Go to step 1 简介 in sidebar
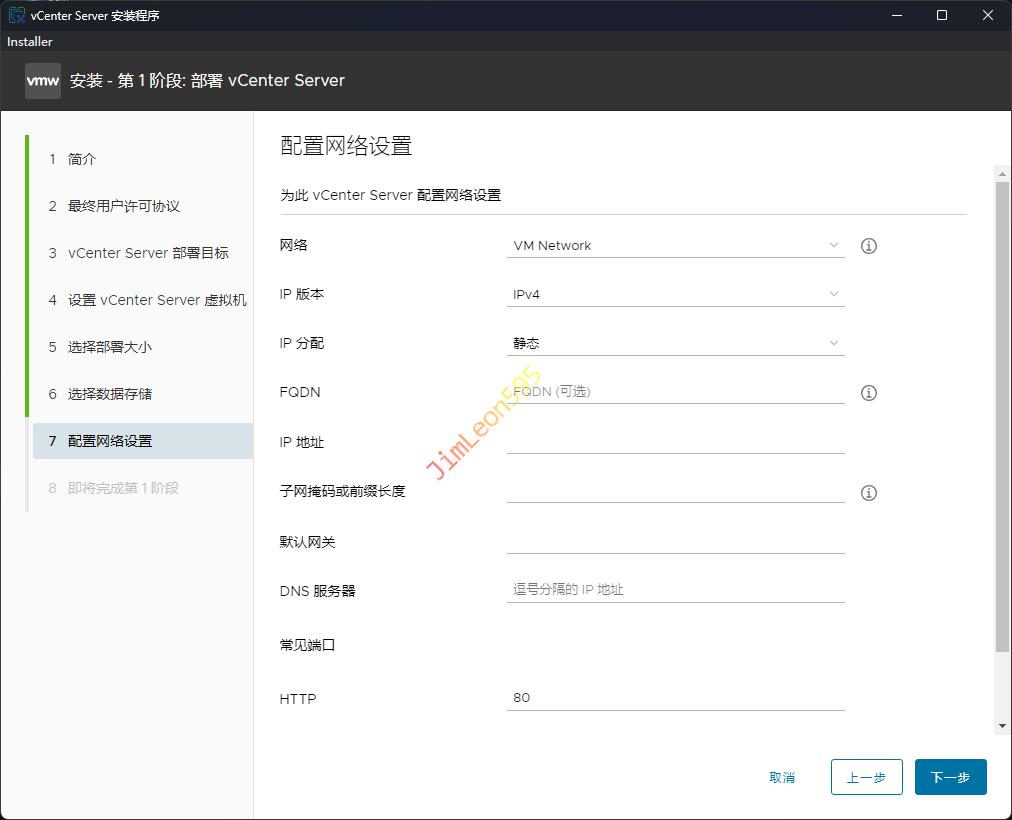The height and width of the screenshot is (820, 1012). click(x=82, y=160)
